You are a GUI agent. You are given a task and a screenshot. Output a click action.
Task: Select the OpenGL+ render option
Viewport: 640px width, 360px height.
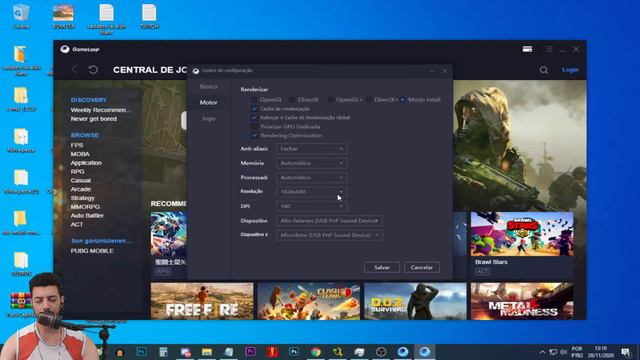click(x=331, y=100)
